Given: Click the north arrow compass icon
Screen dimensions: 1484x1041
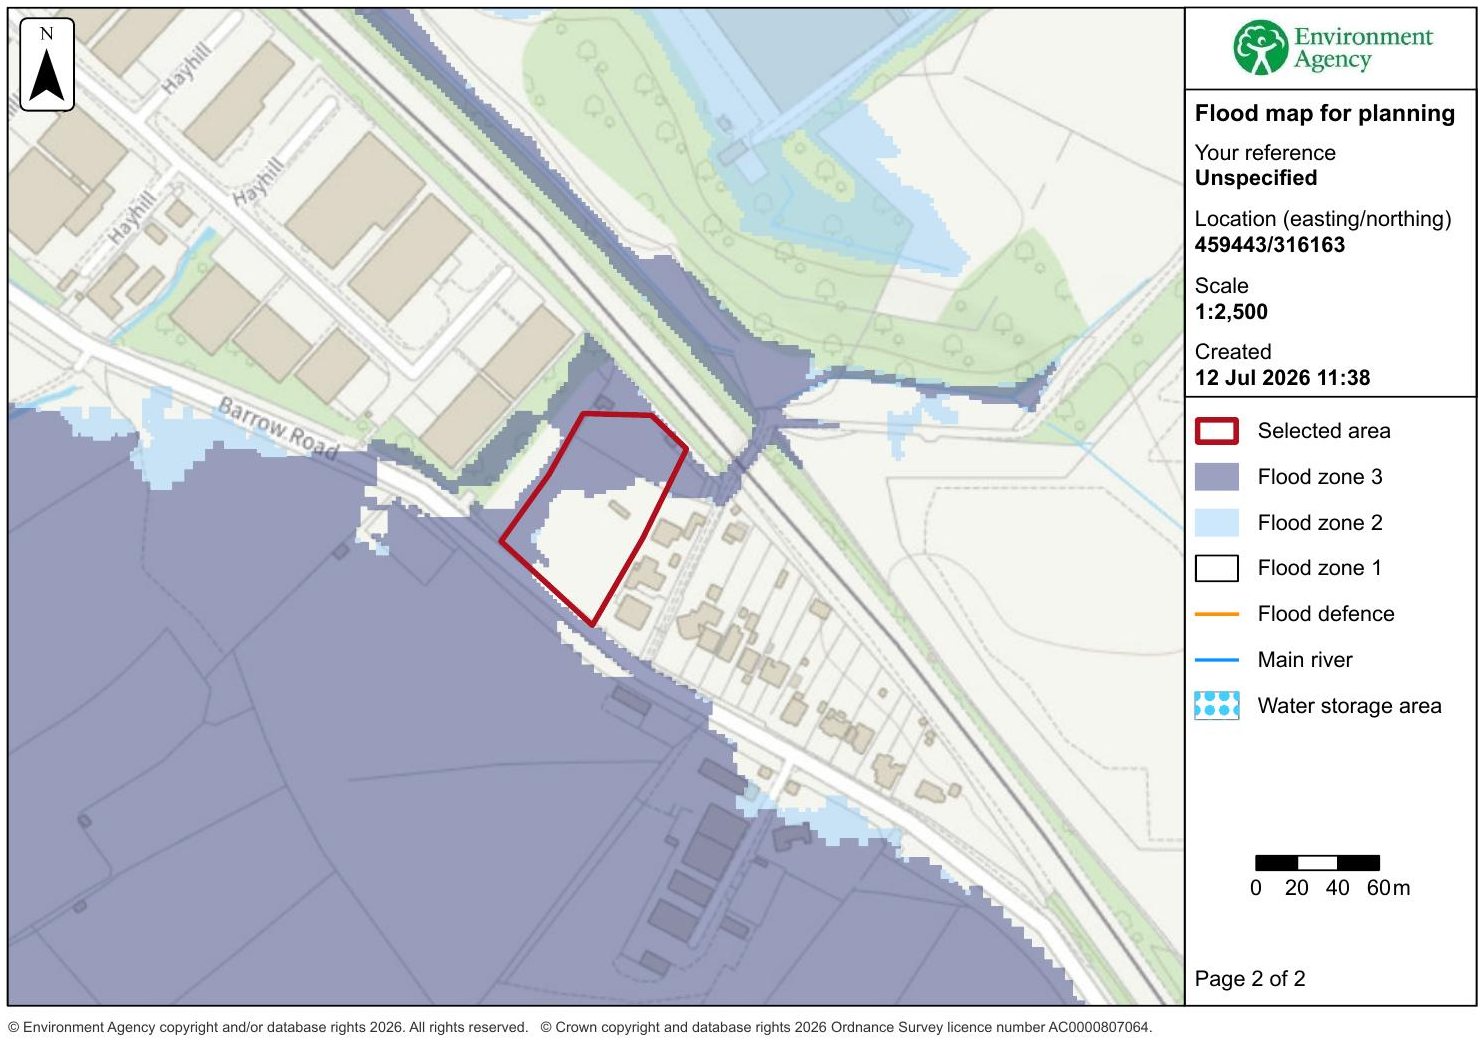Looking at the screenshot, I should 47,65.
